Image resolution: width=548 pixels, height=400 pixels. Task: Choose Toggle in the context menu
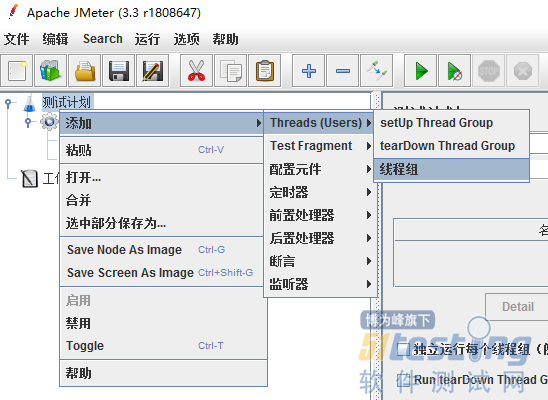click(164, 346)
